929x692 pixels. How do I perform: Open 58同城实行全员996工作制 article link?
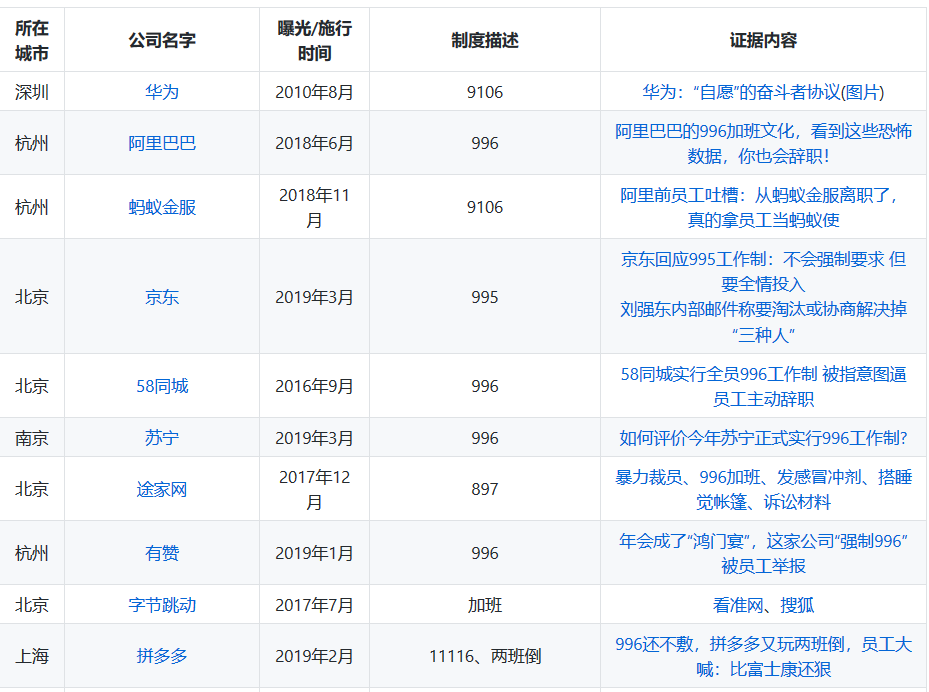coord(763,386)
